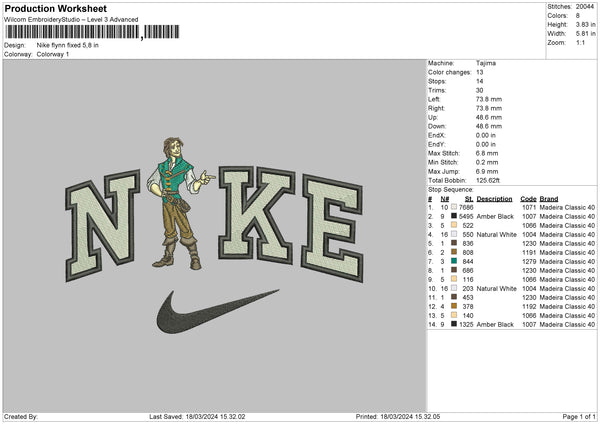Select the cream swatch in stop 1
Image resolution: width=600 pixels, height=424 pixels.
453,207
